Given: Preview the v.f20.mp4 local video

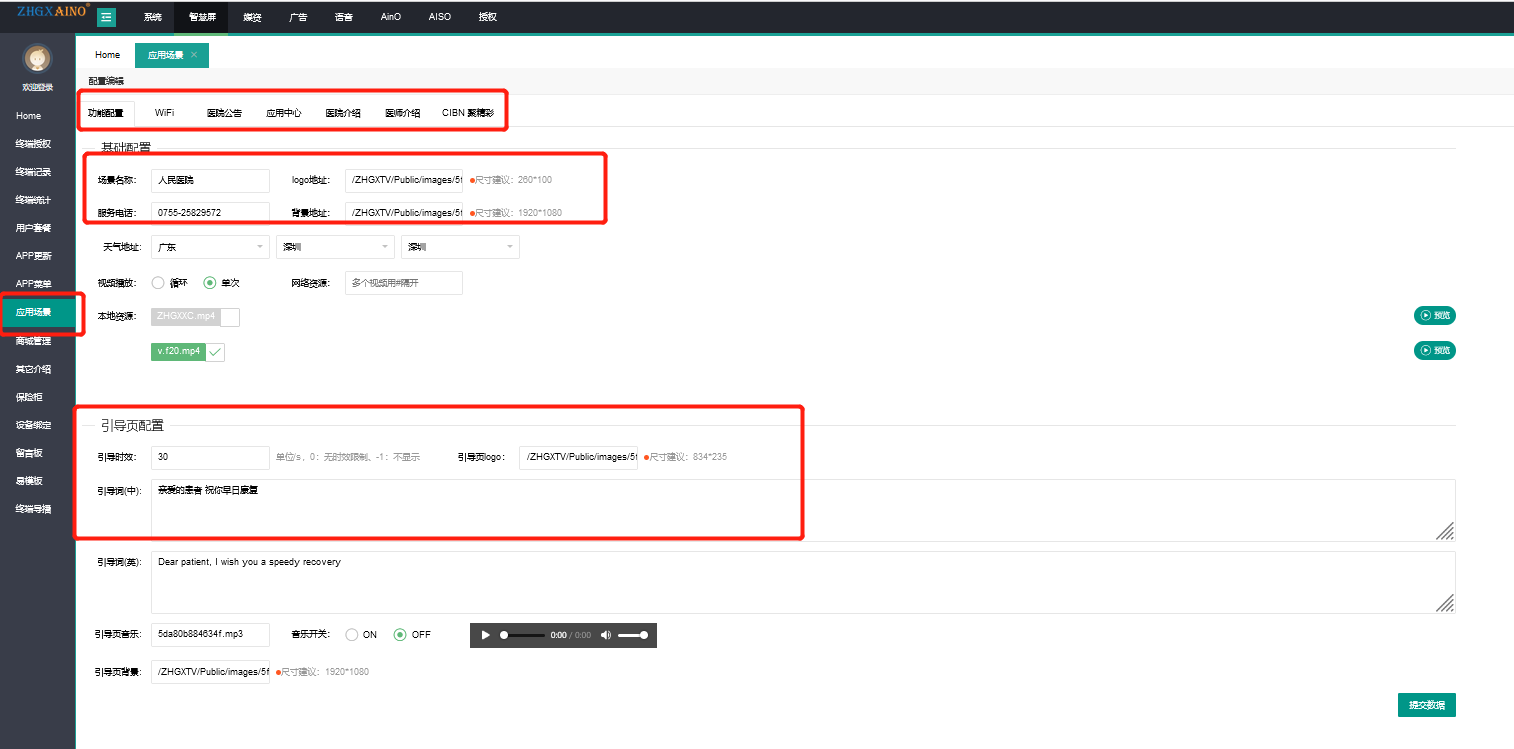Looking at the screenshot, I should pyautogui.click(x=1434, y=351).
